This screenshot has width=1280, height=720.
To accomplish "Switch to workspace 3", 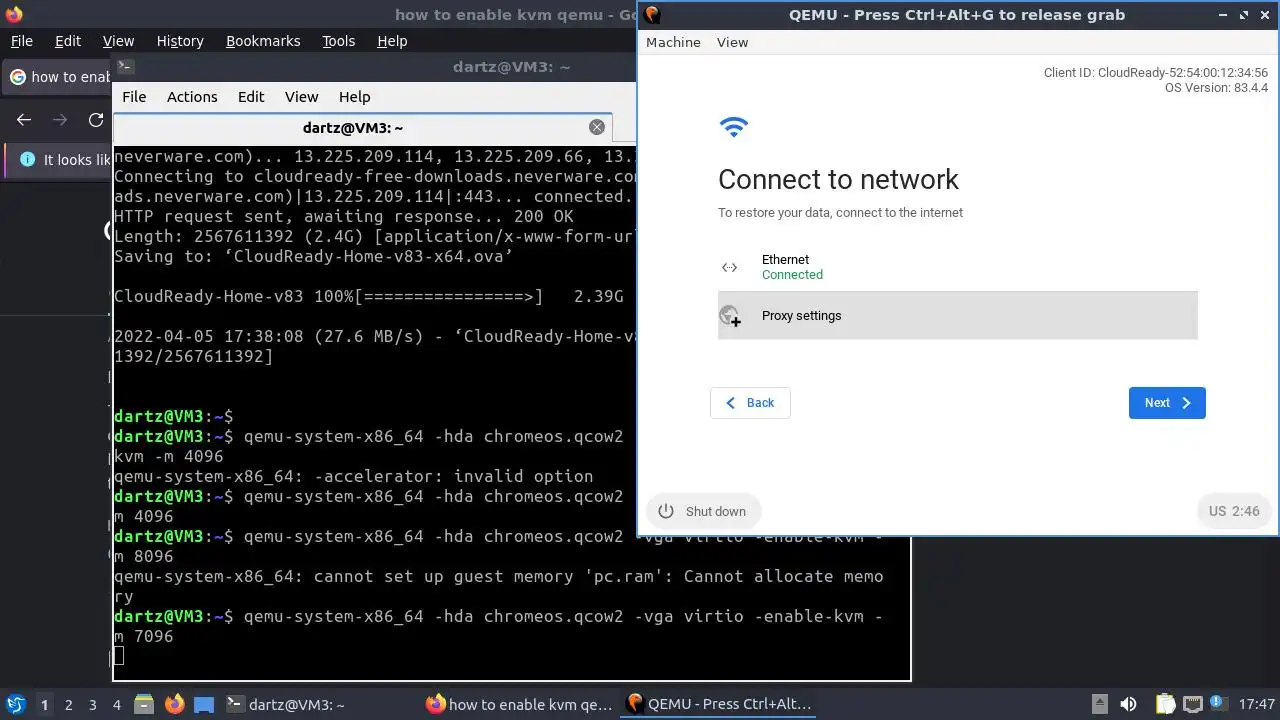I will click(92, 705).
